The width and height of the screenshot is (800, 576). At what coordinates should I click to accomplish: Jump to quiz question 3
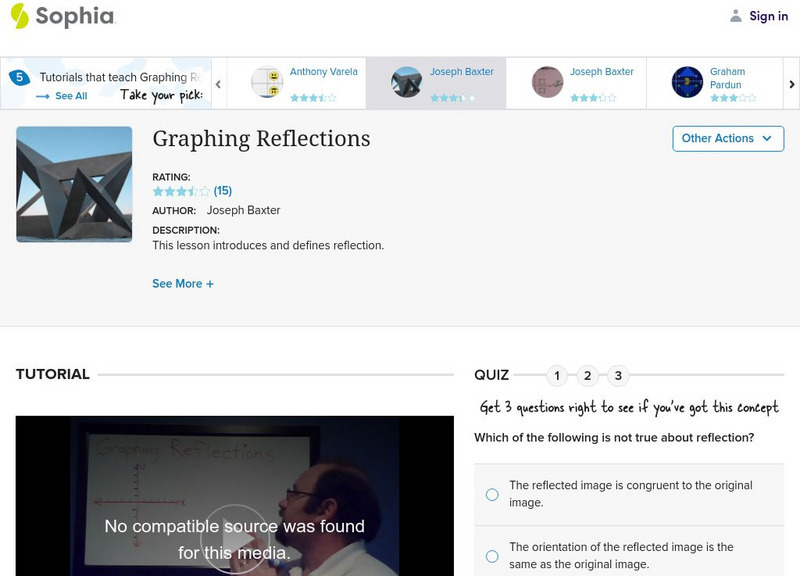(618, 376)
